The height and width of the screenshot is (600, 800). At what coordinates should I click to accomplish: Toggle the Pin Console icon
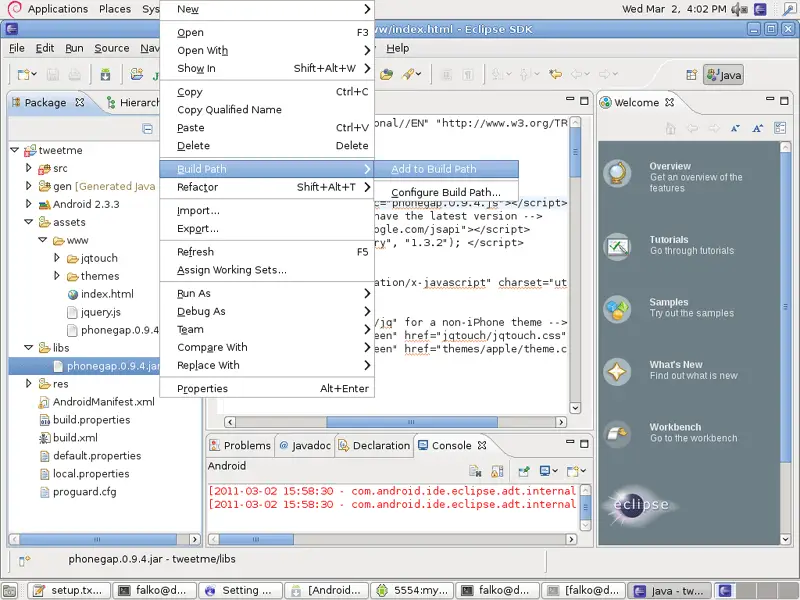pos(524,471)
